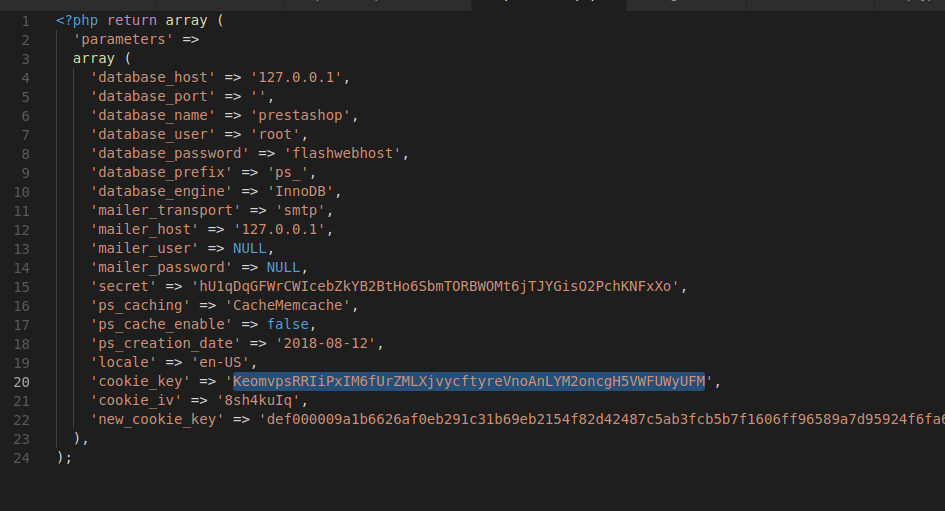Click the 'ps_caching' key
The width and height of the screenshot is (945, 511).
click(x=140, y=305)
